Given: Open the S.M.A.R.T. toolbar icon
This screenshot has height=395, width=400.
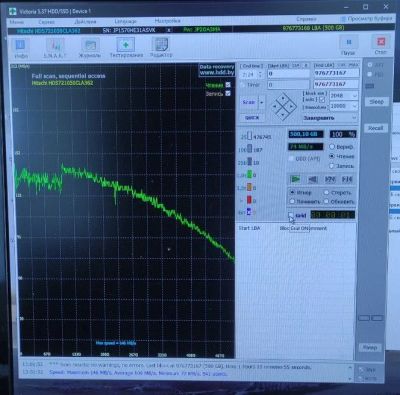Looking at the screenshot, I should point(55,48).
